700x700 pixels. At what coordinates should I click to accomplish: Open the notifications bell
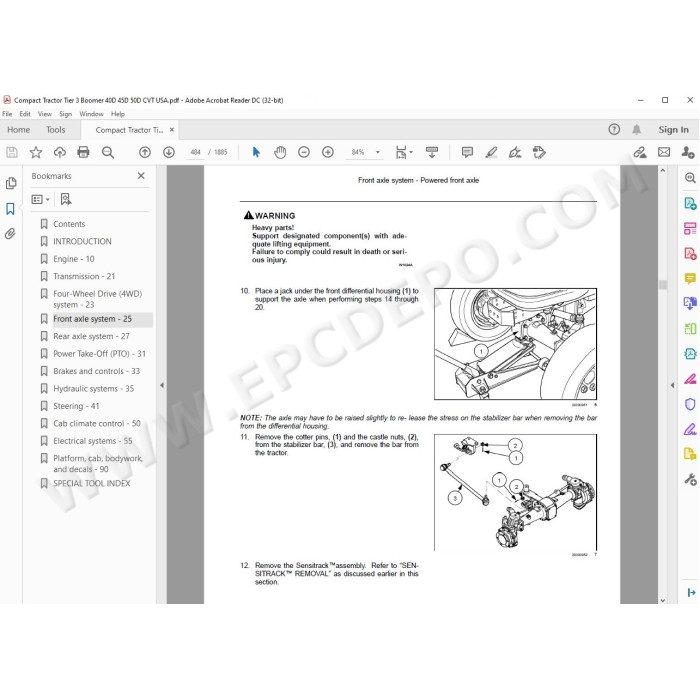(637, 129)
